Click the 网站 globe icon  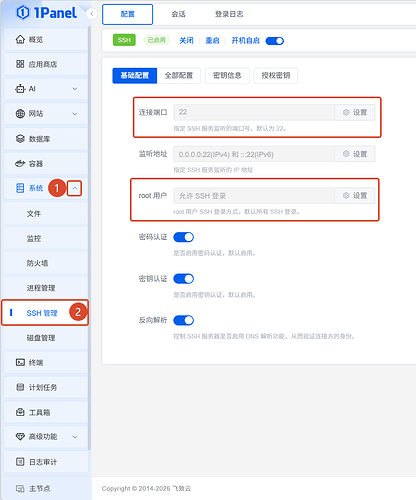[x=20, y=114]
